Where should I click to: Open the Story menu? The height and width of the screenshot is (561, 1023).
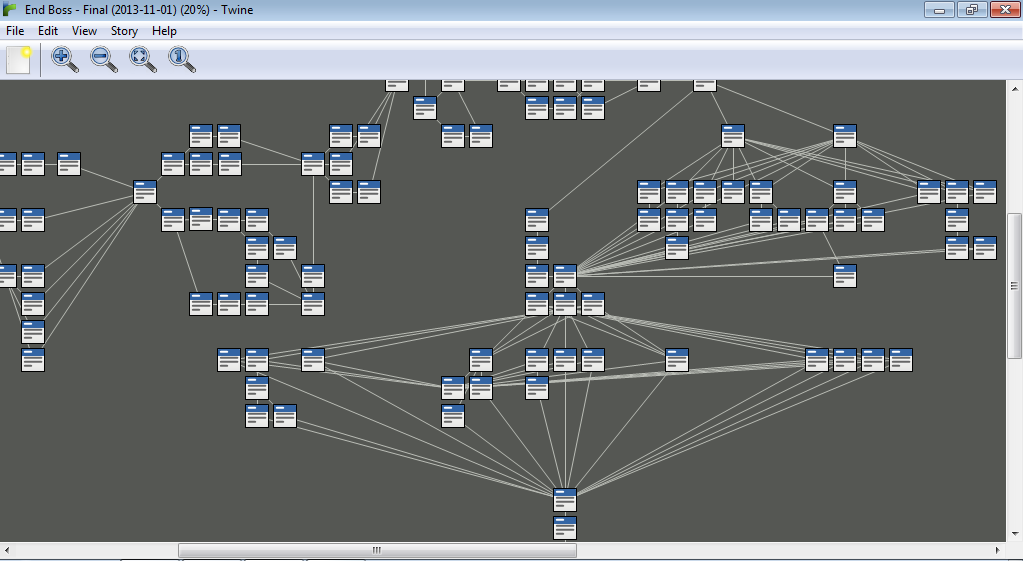tap(124, 31)
